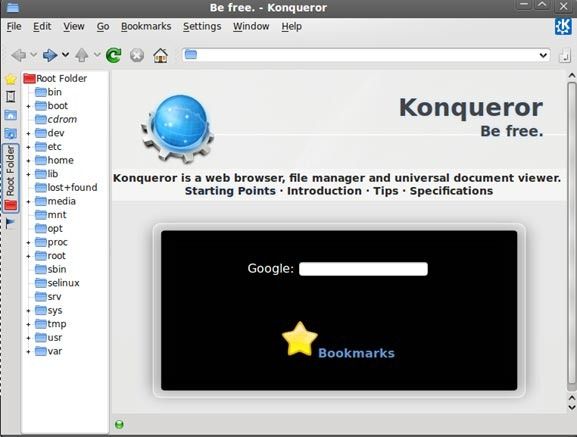Select the selinux folder
This screenshot has height=437, width=577.
[x=57, y=283]
